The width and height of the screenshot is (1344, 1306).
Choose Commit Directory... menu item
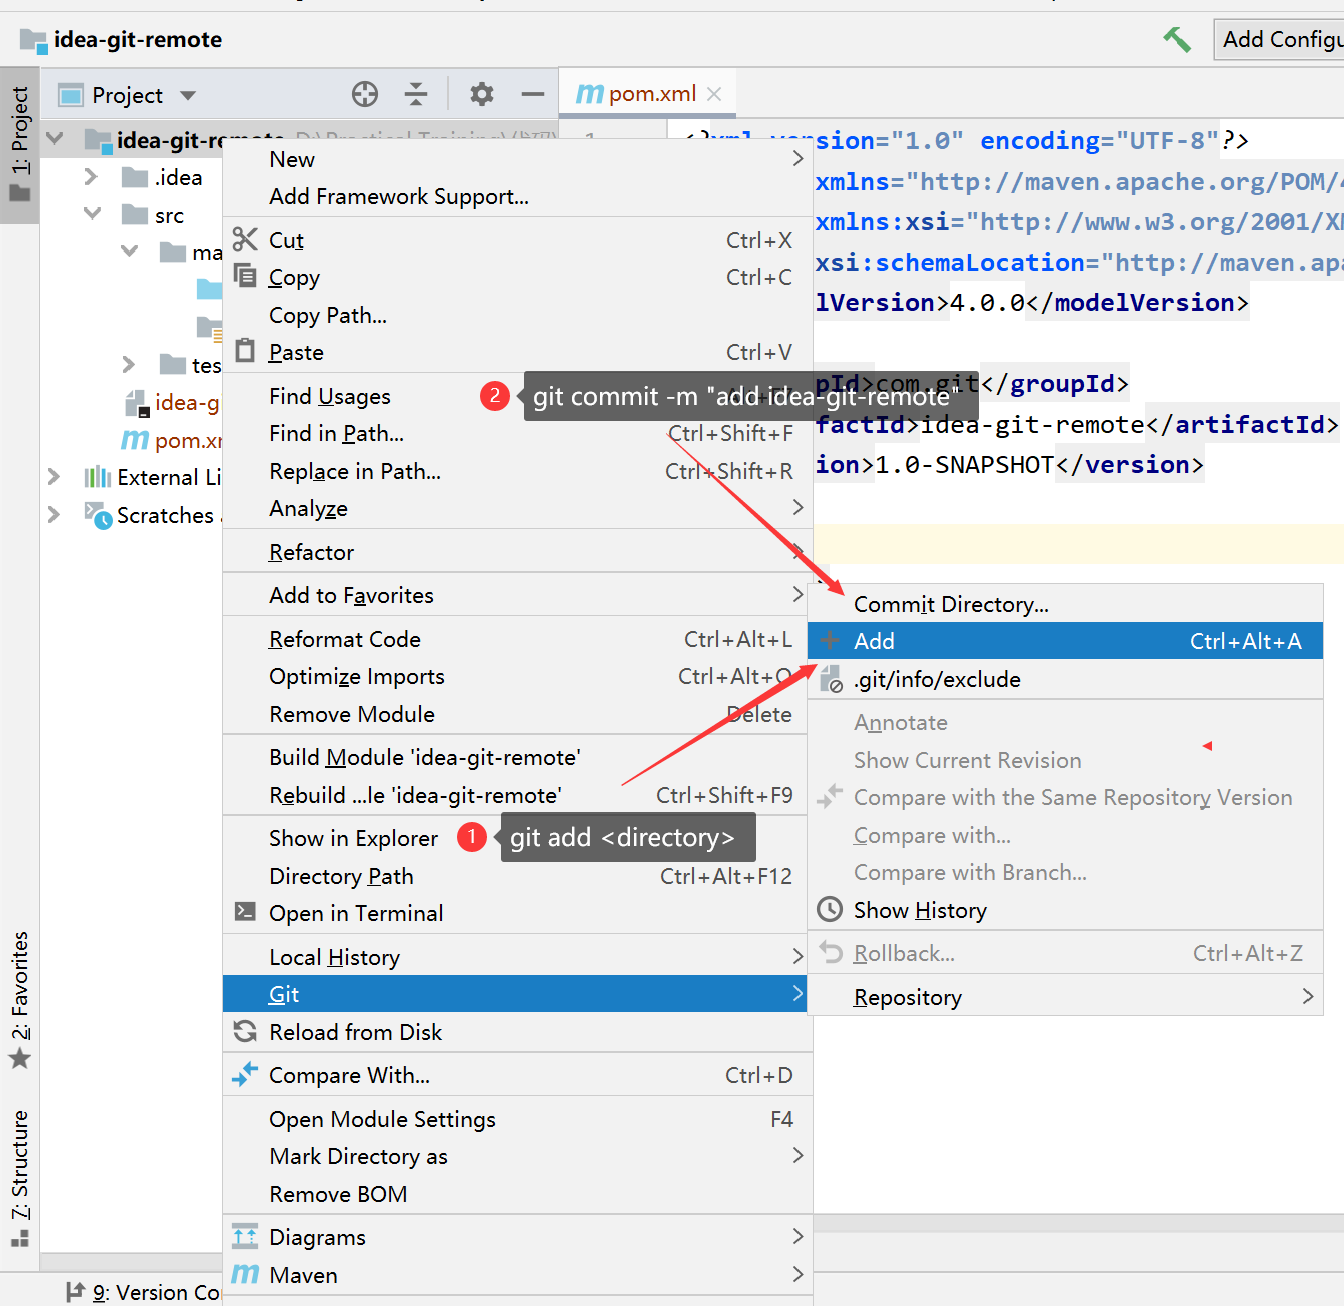1065,604
